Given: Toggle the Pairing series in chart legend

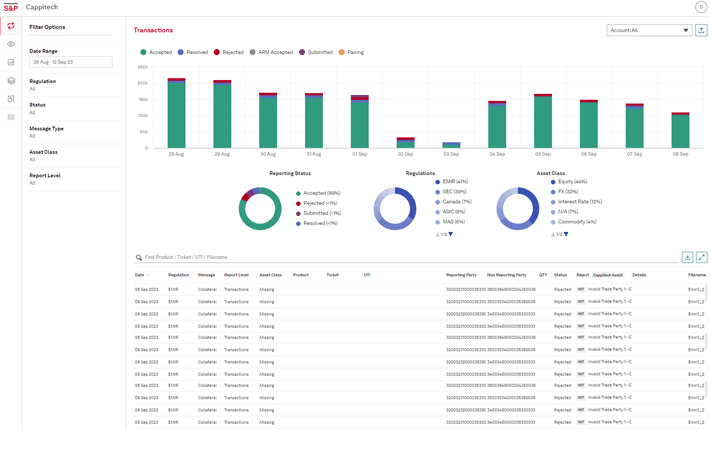Looking at the screenshot, I should point(351,53).
